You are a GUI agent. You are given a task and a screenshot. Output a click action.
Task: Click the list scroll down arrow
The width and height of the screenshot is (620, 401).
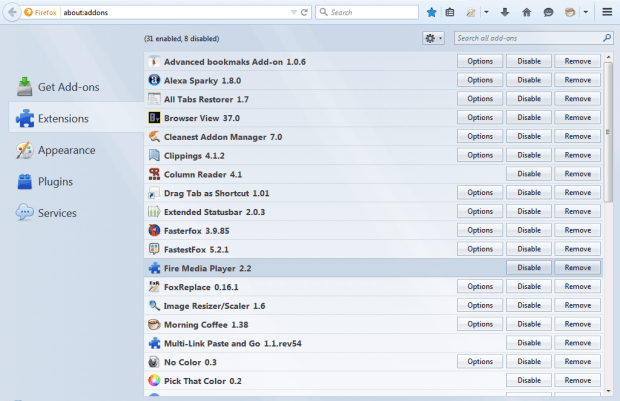click(x=608, y=391)
